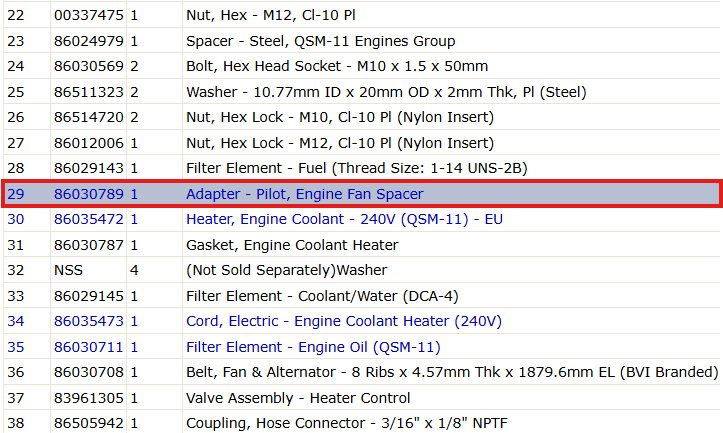
Task: Open Cord, Electric - Engine Coolant Heater link
Action: (x=344, y=321)
